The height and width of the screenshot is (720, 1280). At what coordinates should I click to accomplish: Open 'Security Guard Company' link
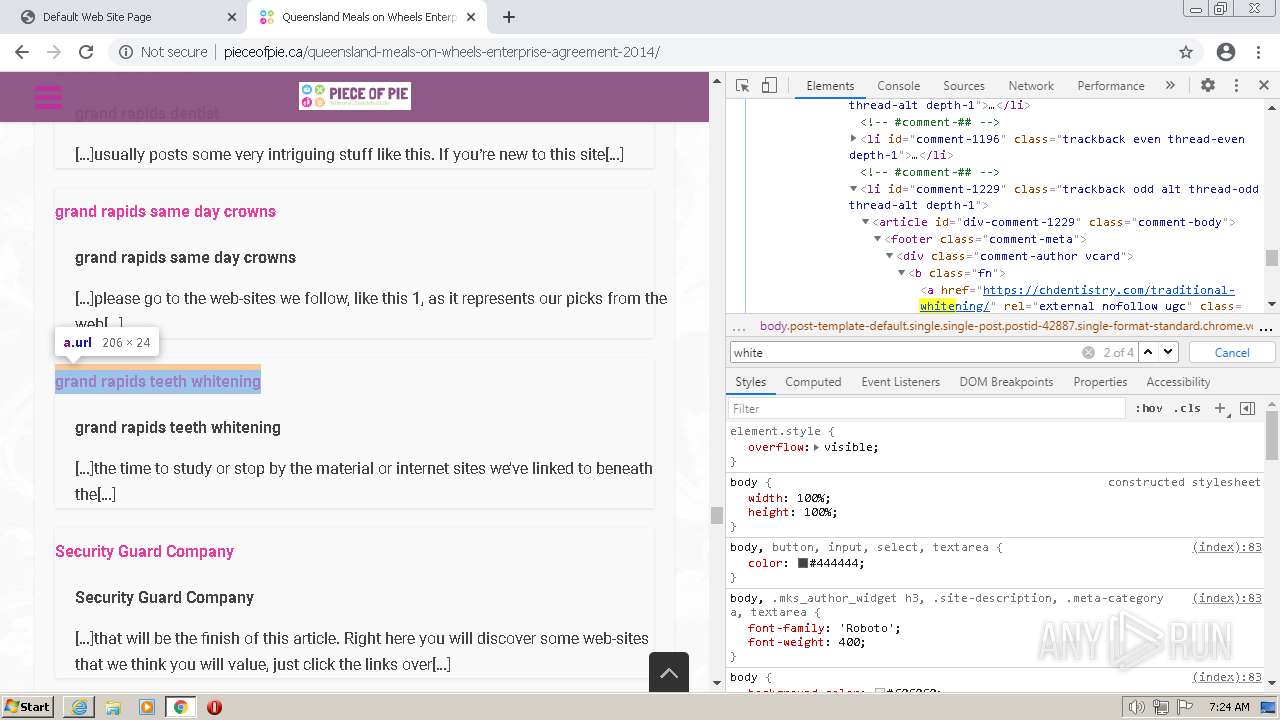click(x=144, y=551)
